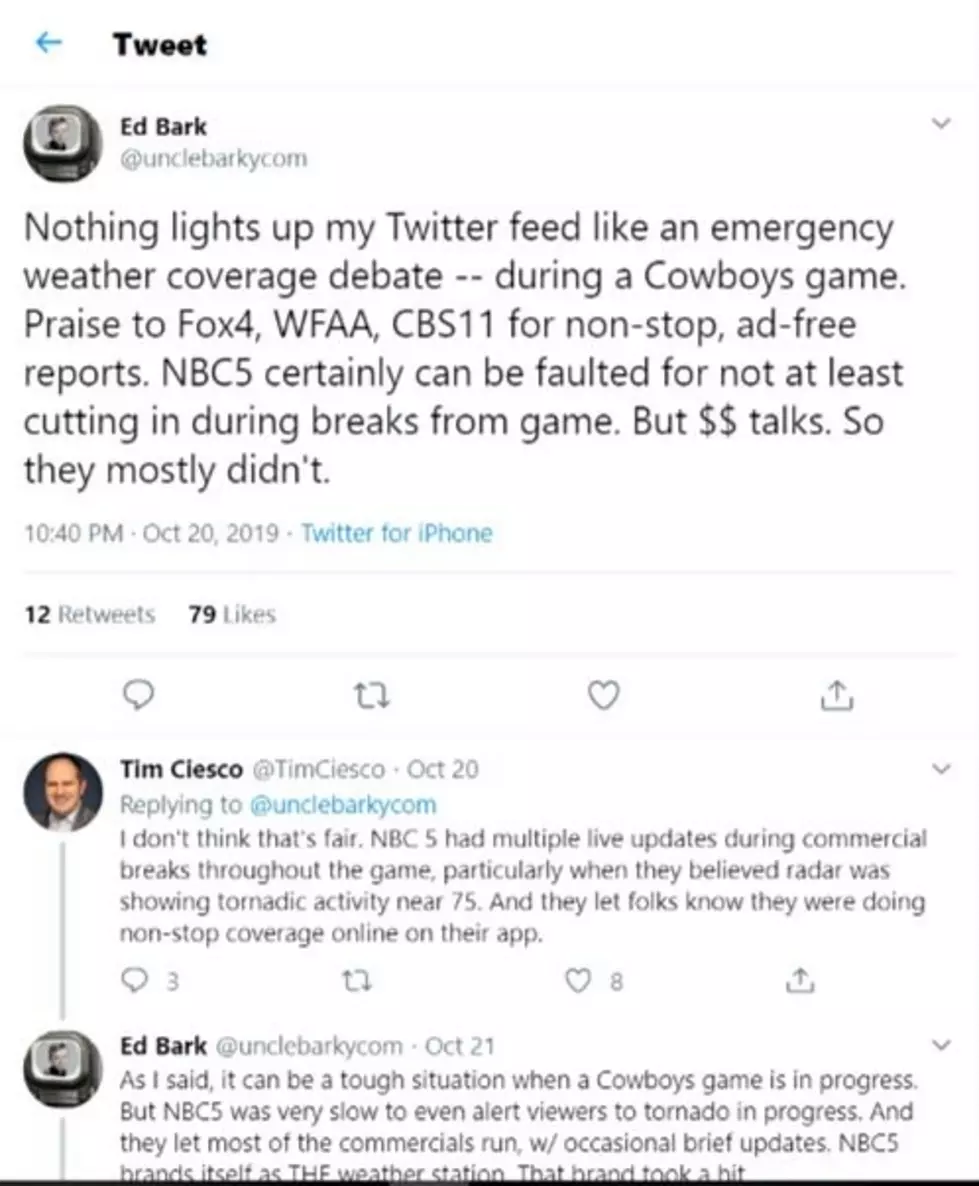View the 12 Retweets list
The height and width of the screenshot is (1186, 979).
89,614
